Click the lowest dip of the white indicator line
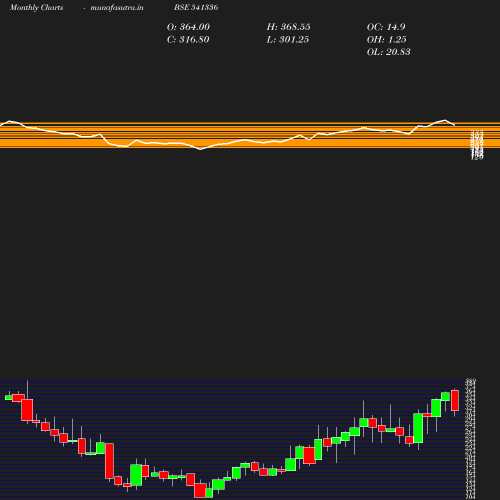500x500 pixels. [x=200, y=149]
